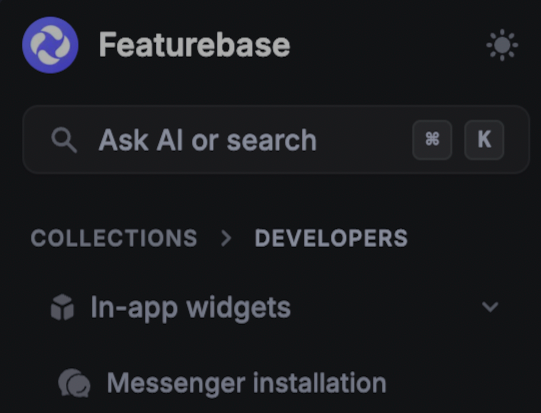Switch color mode using the top-right sun button

(502, 45)
